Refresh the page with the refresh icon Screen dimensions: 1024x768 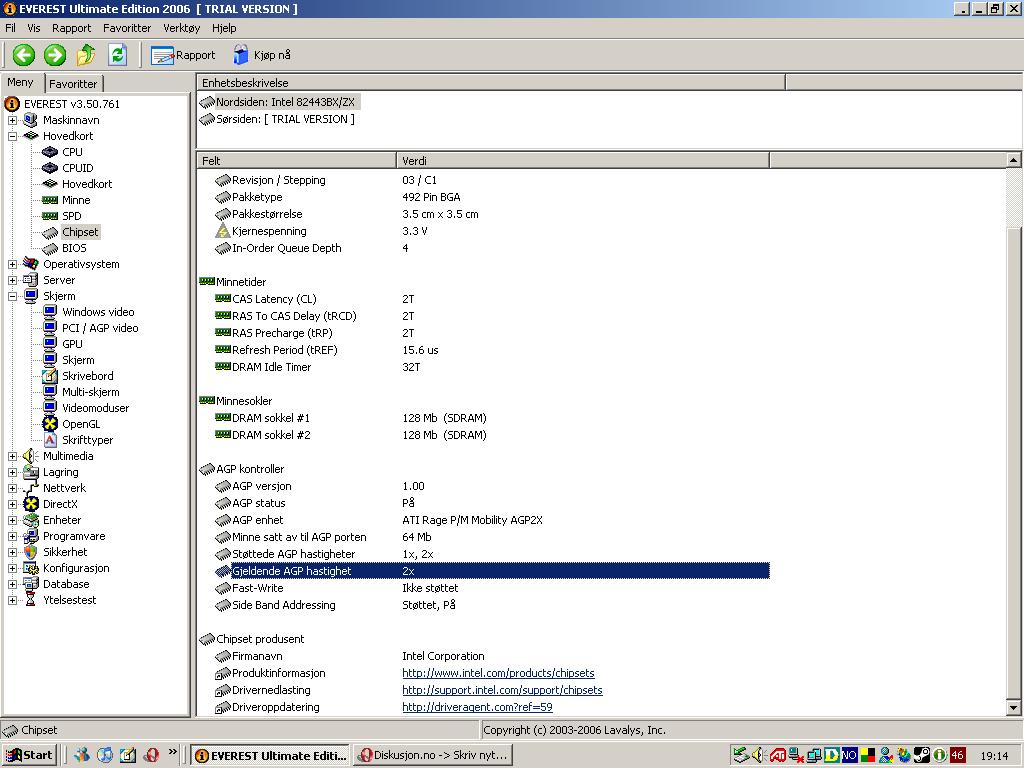118,55
